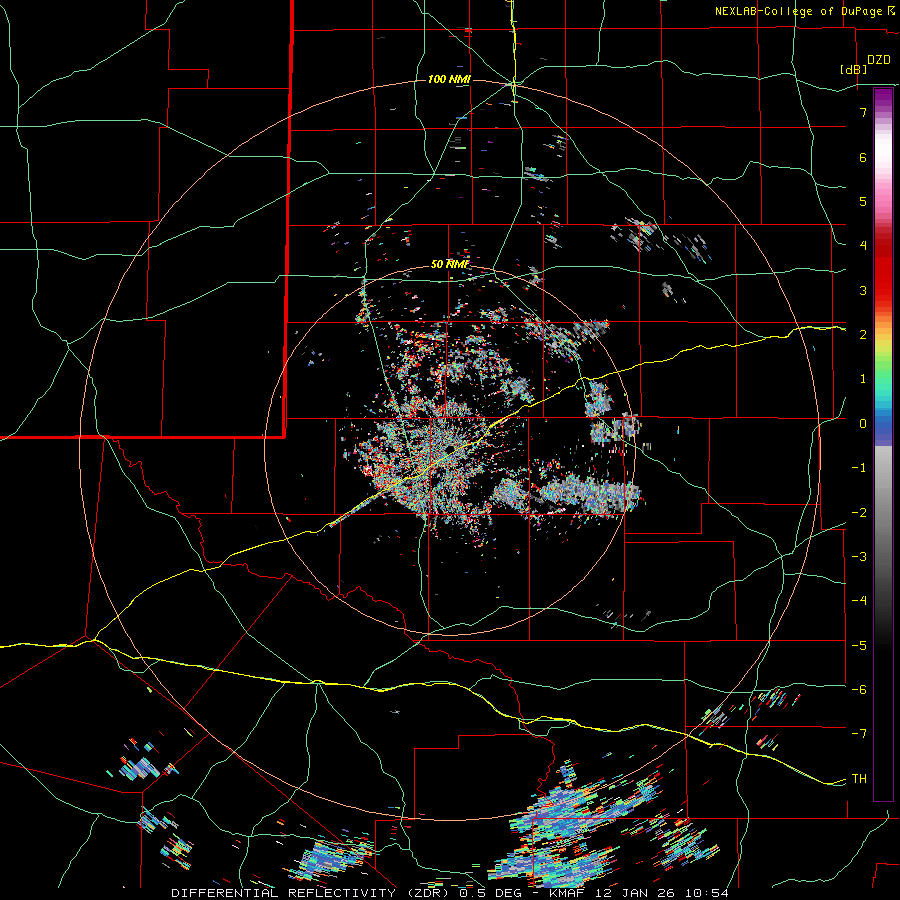Viewport: 900px width, 900px height.
Task: Click the [dB] units label
Action: tap(854, 69)
